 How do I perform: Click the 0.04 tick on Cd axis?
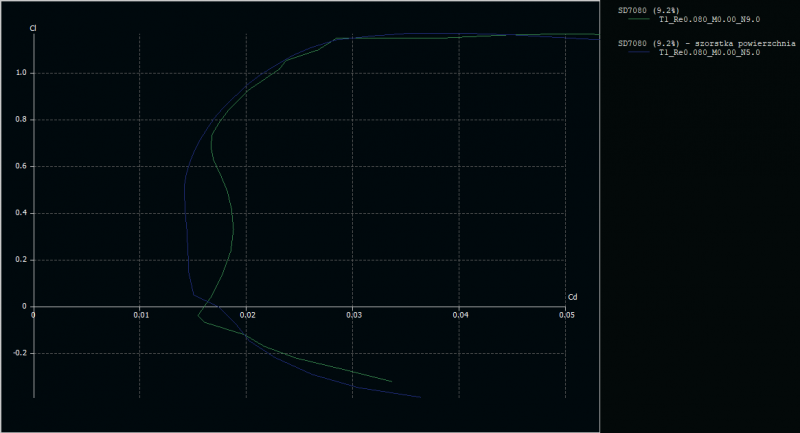coord(460,315)
